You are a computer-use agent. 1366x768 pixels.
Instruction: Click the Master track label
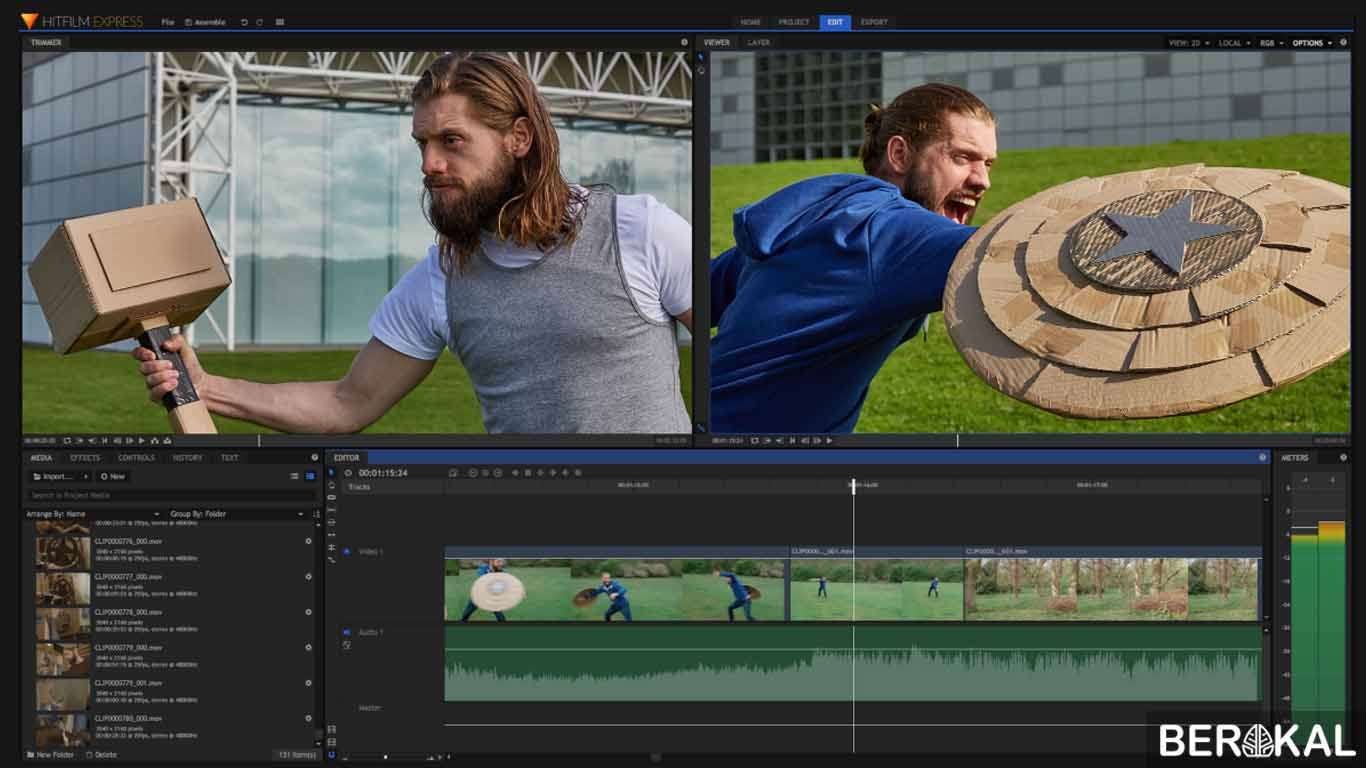click(370, 708)
